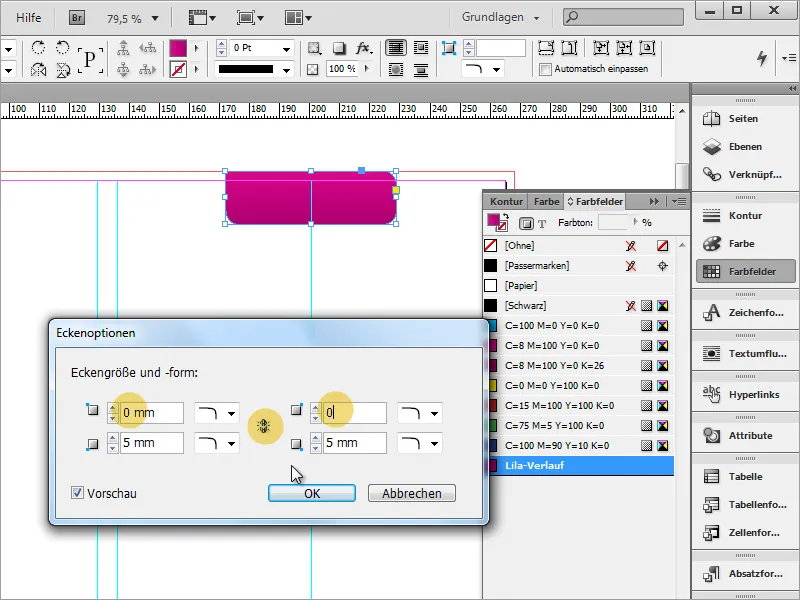Open the Hilfe menu
800x600 pixels.
[29, 17]
